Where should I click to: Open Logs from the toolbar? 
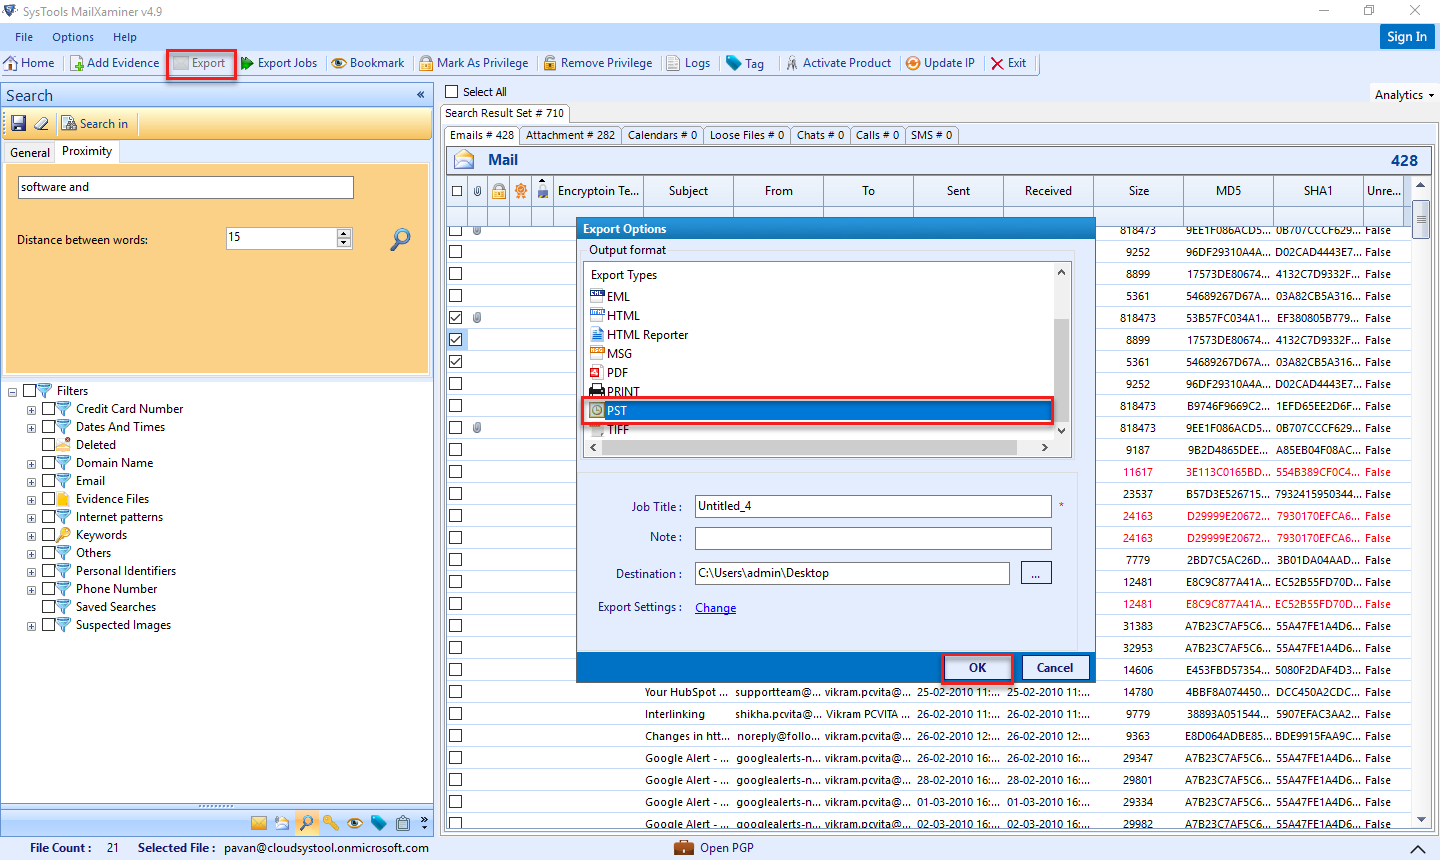point(689,62)
